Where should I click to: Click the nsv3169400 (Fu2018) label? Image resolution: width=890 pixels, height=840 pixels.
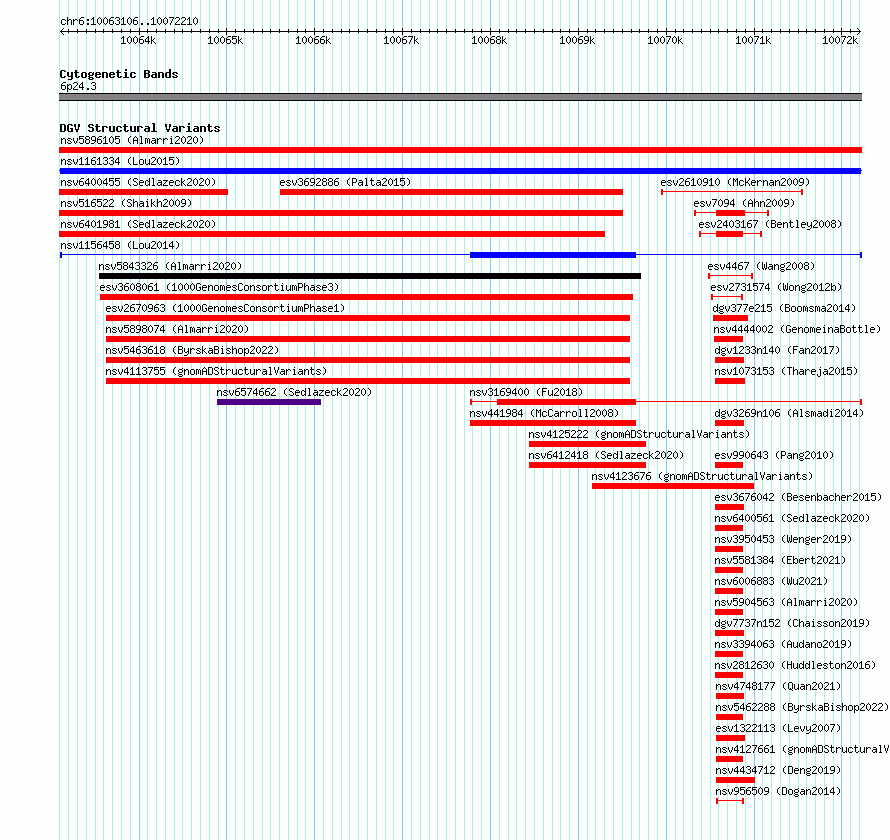pyautogui.click(x=526, y=392)
